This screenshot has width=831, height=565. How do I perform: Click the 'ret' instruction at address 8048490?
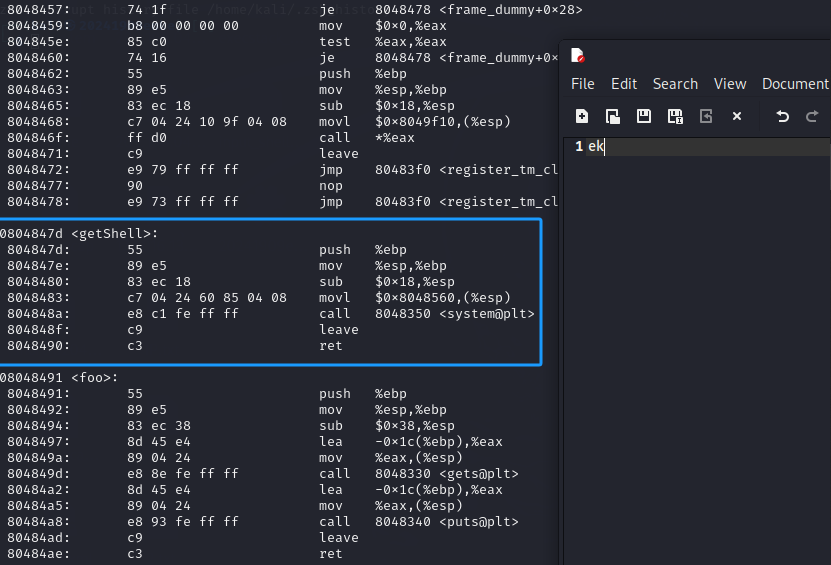point(331,346)
